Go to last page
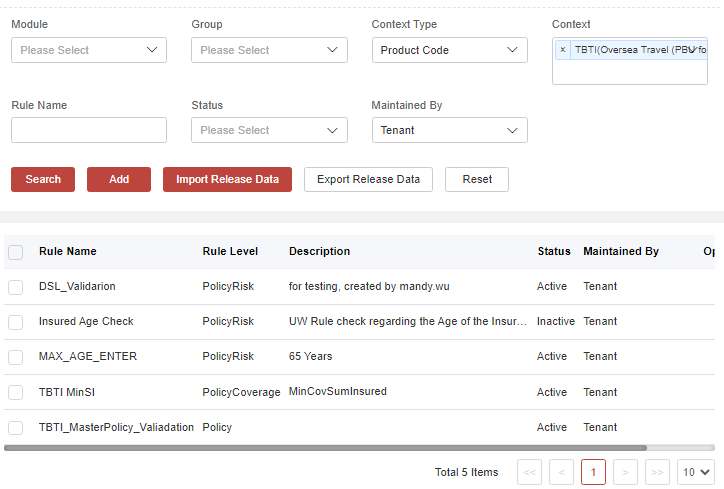 point(657,472)
